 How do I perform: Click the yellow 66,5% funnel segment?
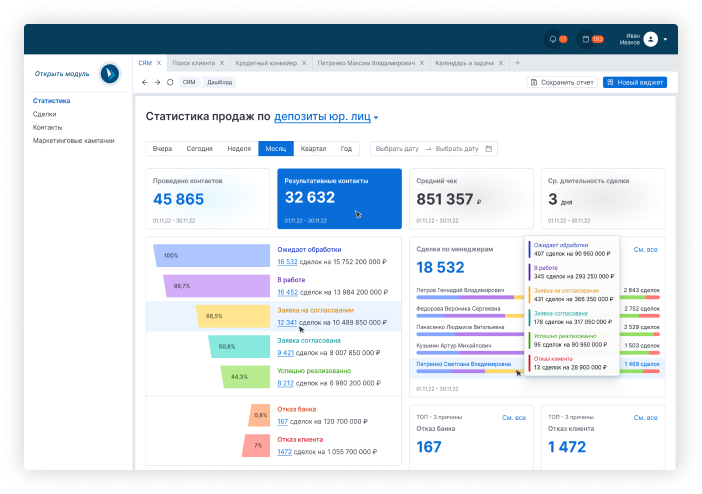click(213, 316)
